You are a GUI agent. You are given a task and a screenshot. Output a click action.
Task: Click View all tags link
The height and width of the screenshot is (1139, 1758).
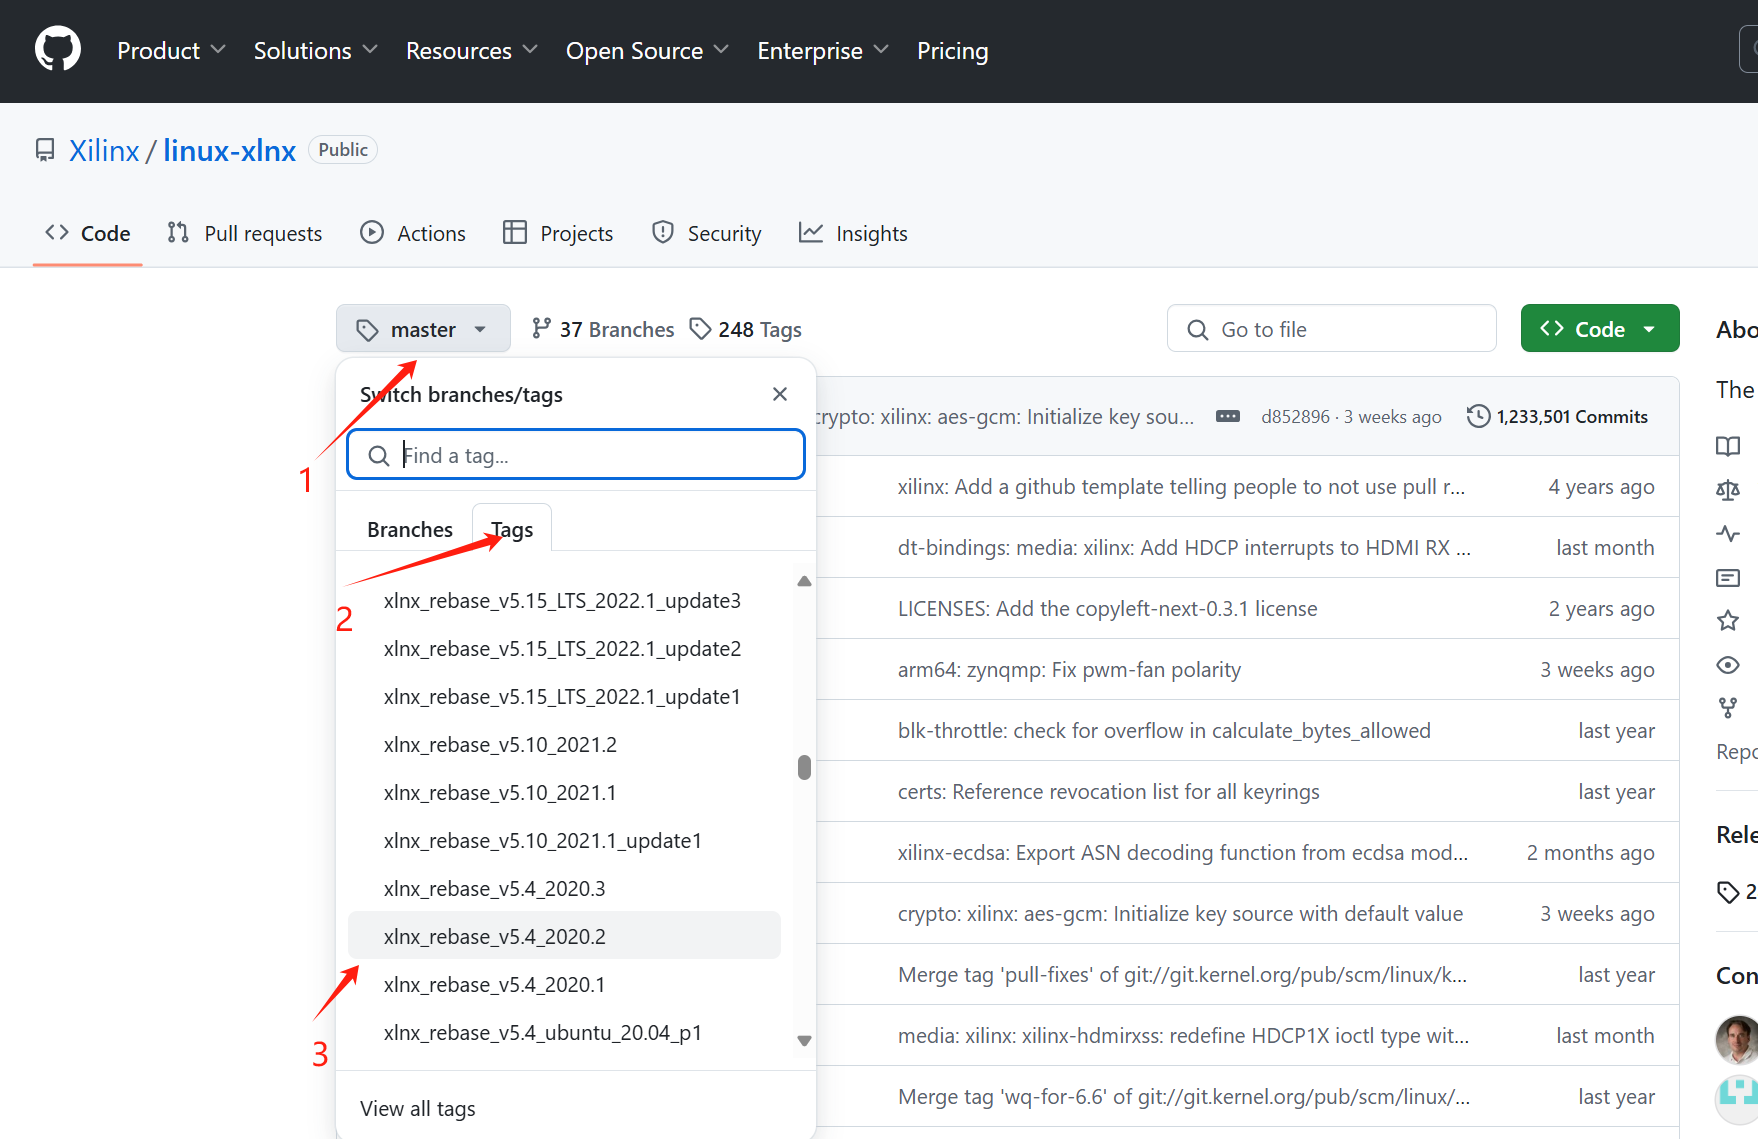point(418,1108)
